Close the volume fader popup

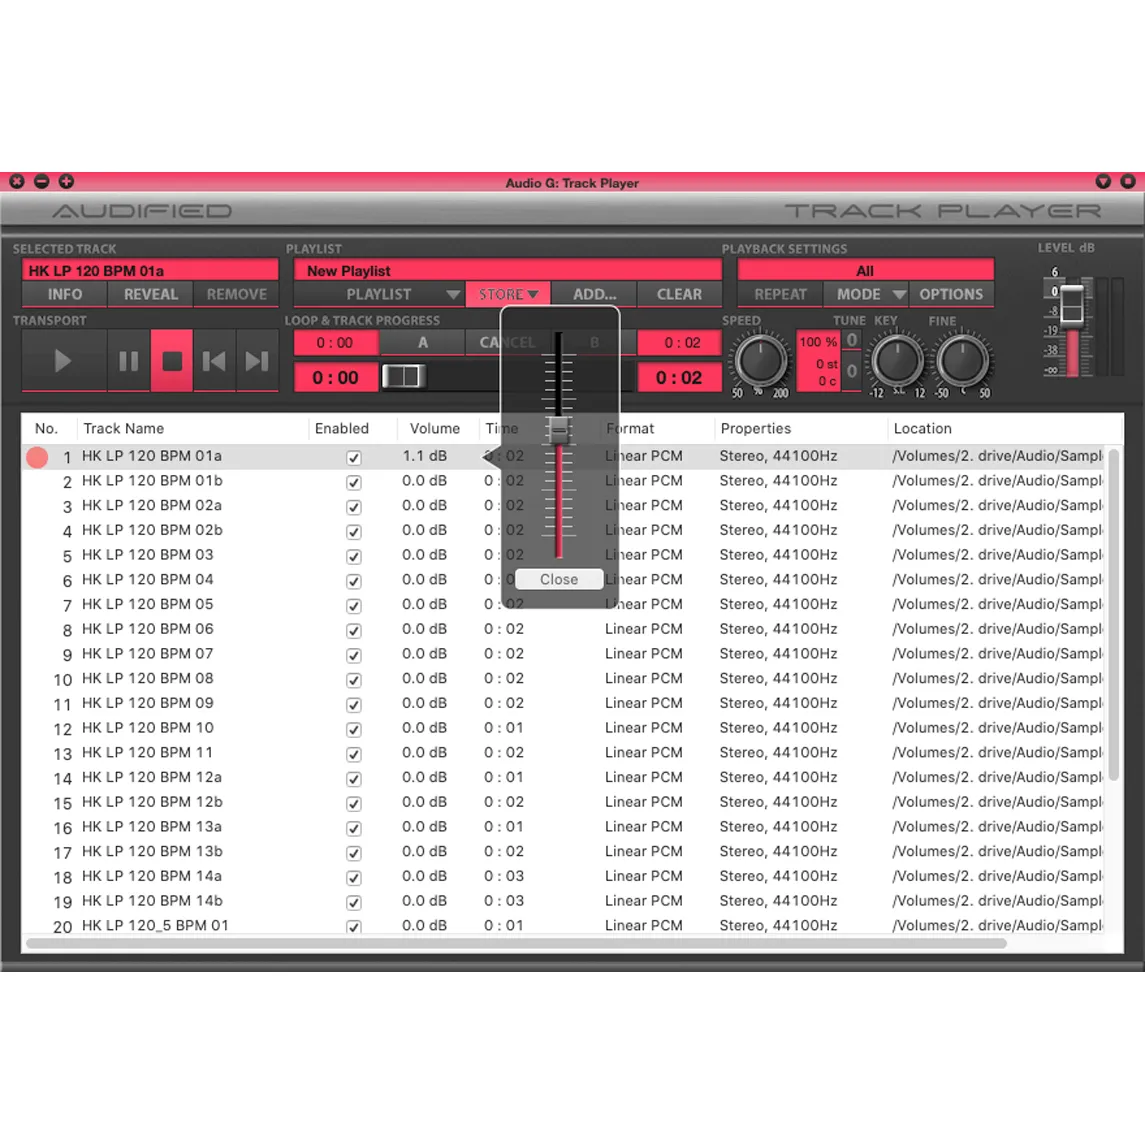(559, 579)
